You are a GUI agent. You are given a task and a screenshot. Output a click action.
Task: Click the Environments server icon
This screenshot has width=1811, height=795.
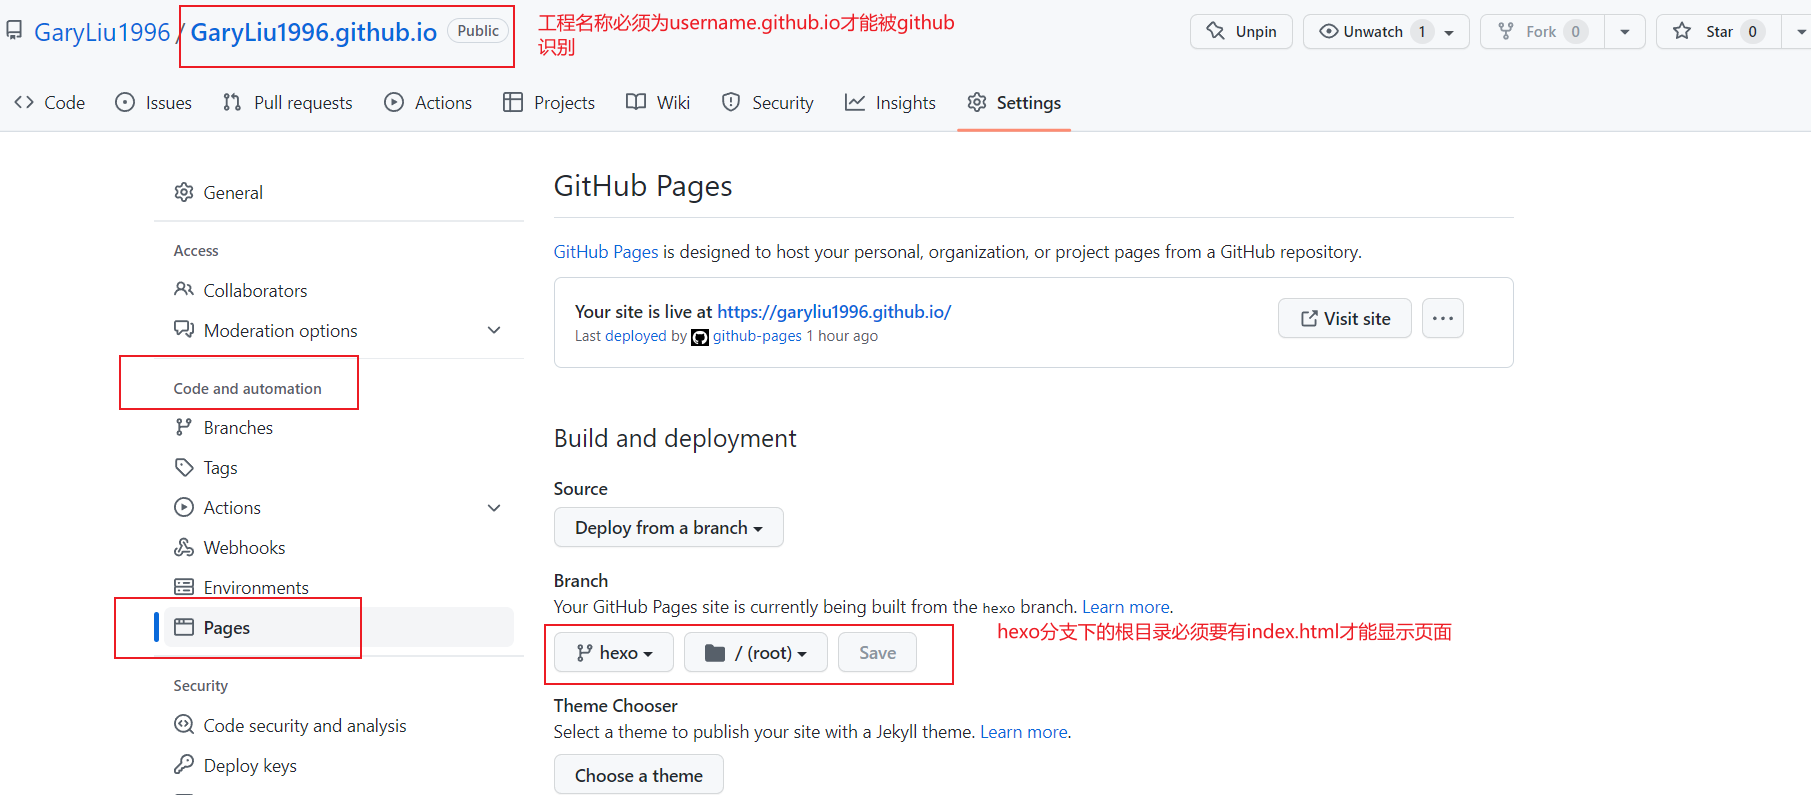coord(184,587)
